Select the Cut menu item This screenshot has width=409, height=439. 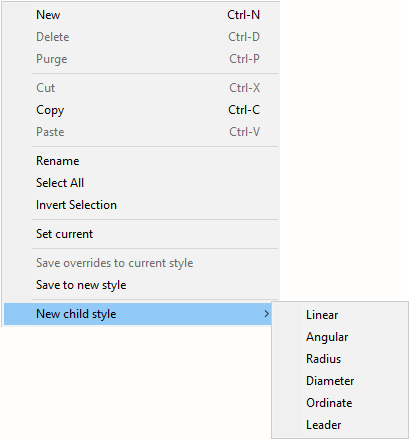tap(142, 88)
